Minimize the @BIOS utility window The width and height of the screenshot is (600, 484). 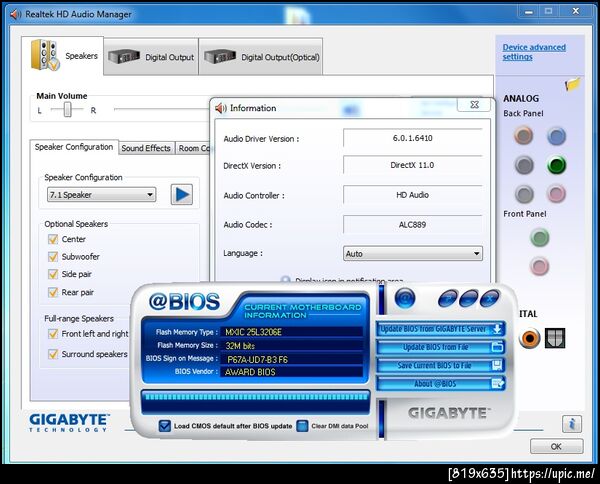469,298
